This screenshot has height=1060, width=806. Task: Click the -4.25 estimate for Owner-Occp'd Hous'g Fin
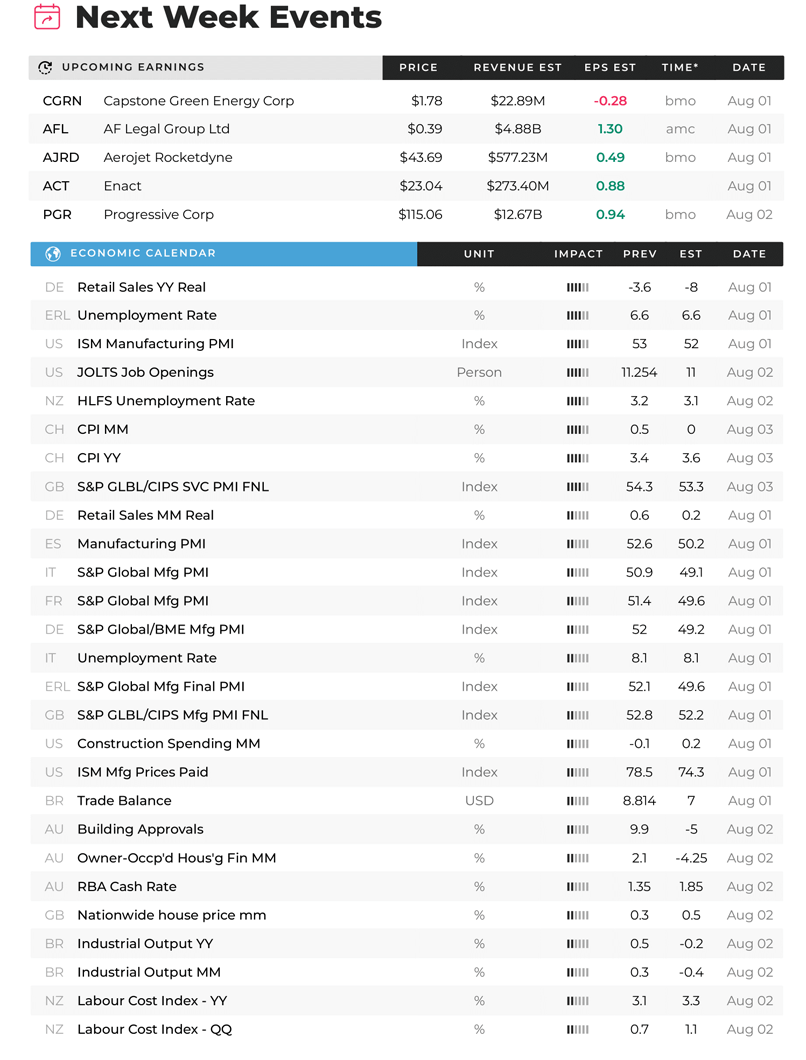[691, 858]
